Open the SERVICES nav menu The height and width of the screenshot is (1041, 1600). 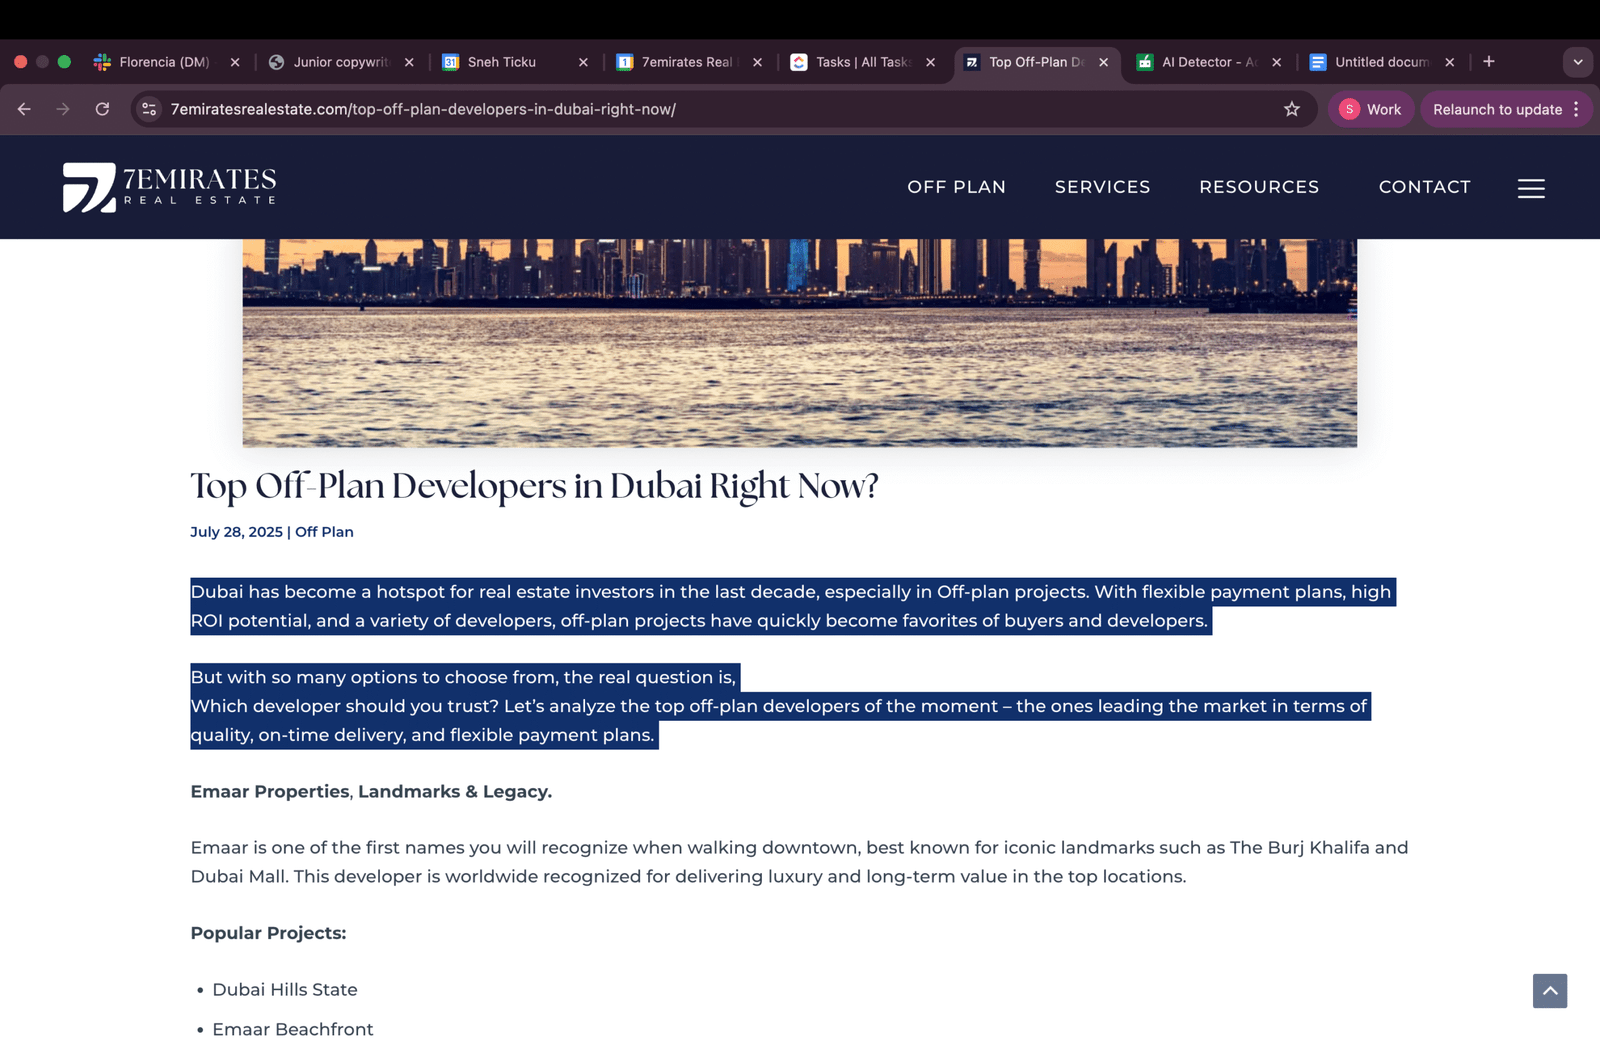click(x=1102, y=187)
